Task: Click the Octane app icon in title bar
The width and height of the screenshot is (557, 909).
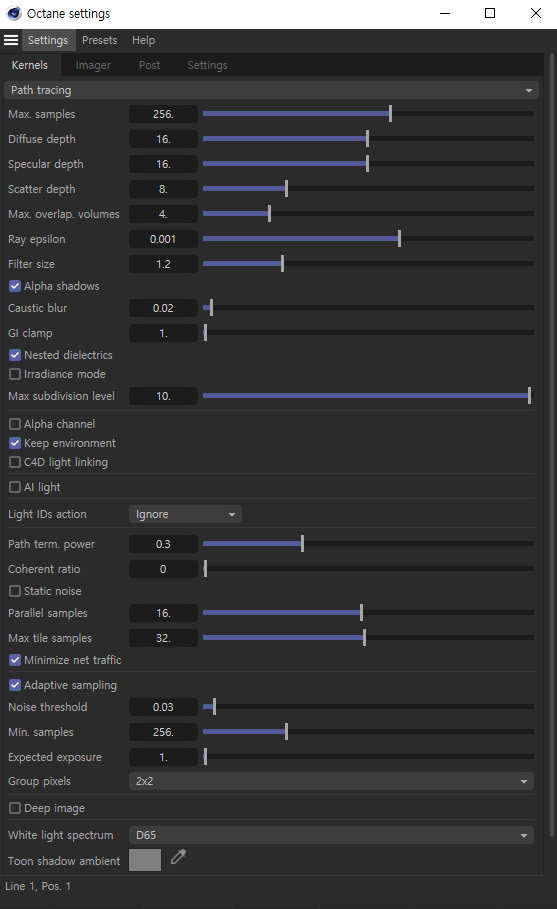Action: (14, 13)
